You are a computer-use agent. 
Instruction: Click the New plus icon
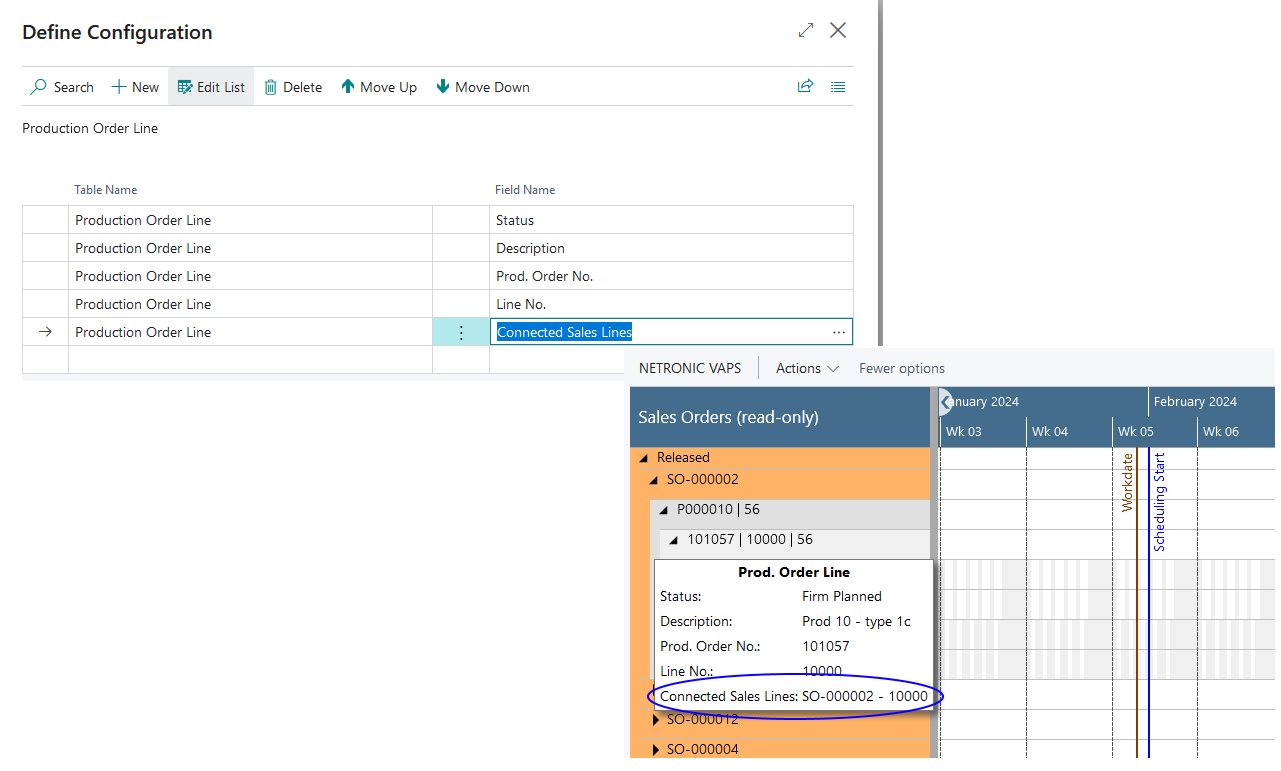tap(117, 87)
